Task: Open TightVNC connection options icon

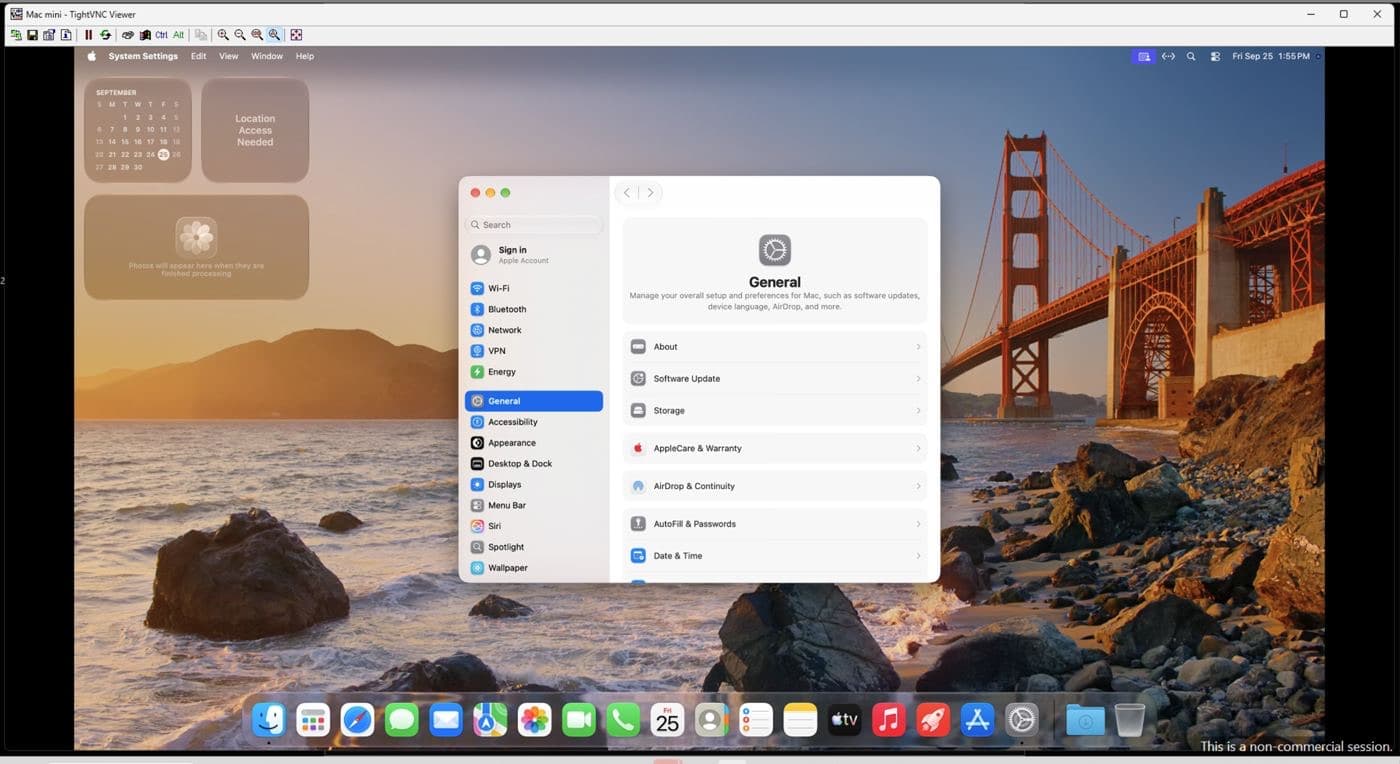Action: (x=49, y=35)
